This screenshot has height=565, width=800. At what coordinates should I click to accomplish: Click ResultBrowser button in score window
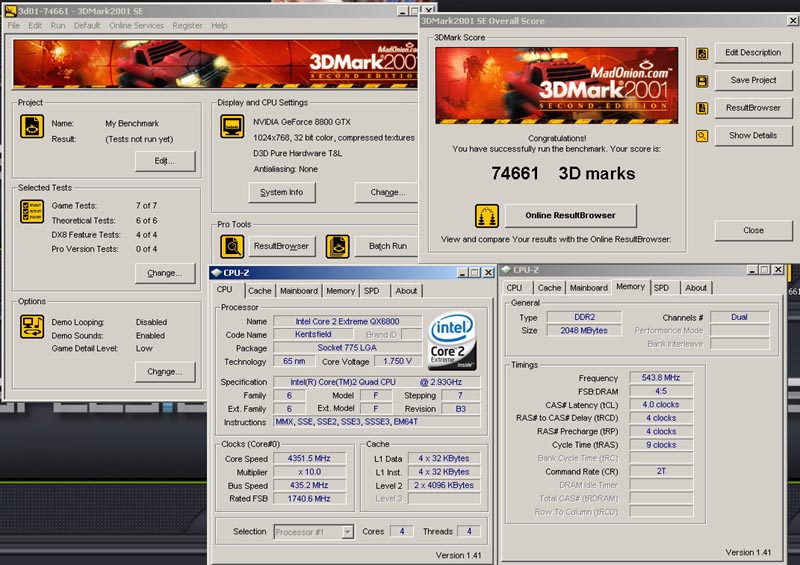coord(753,108)
